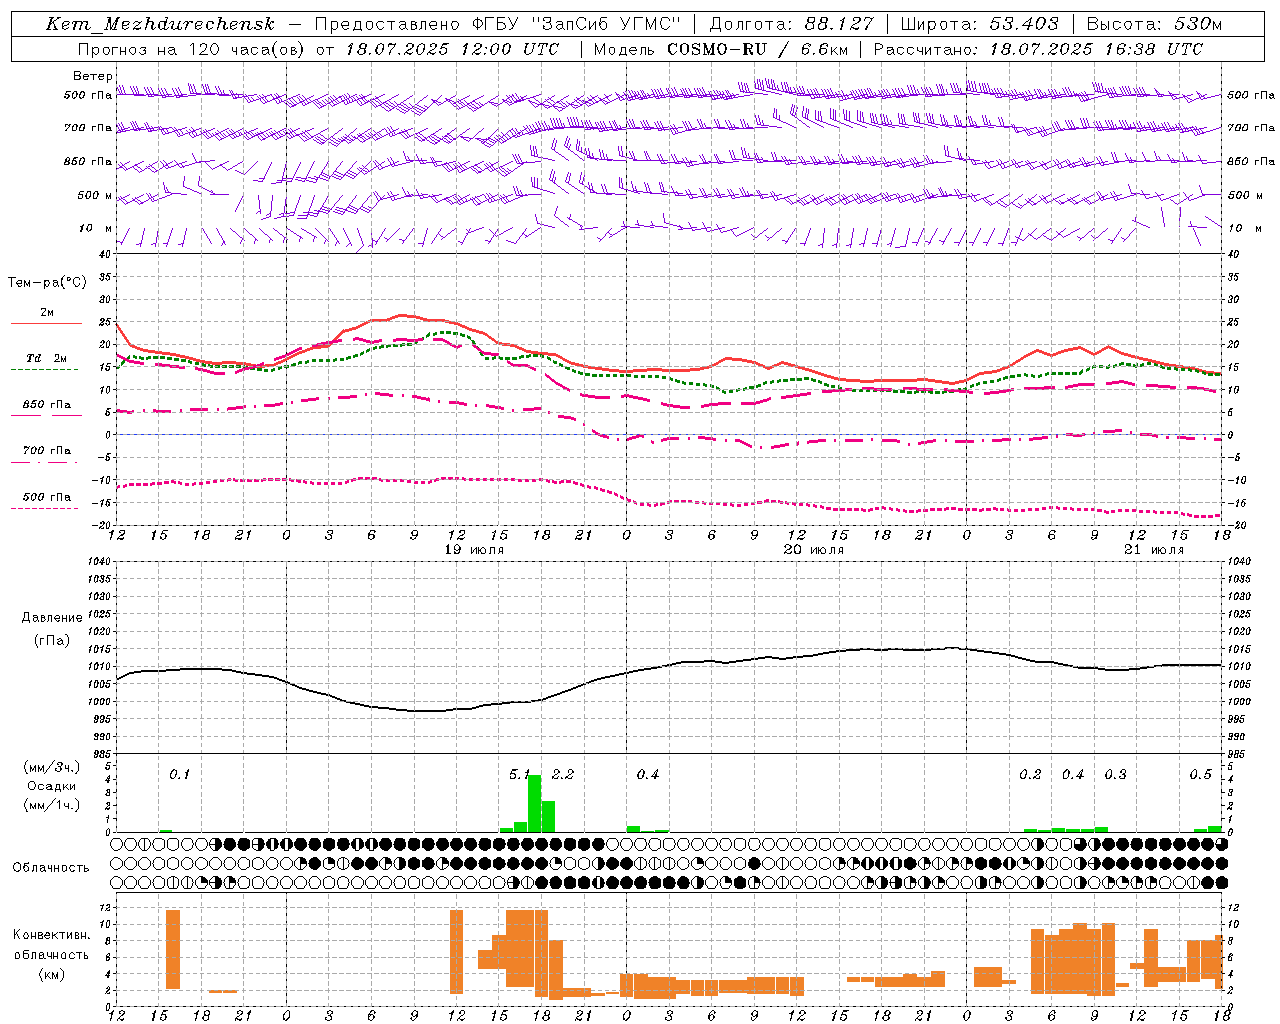
Task: Click the '2.2' three-hour precipitation value
Action: click(563, 774)
